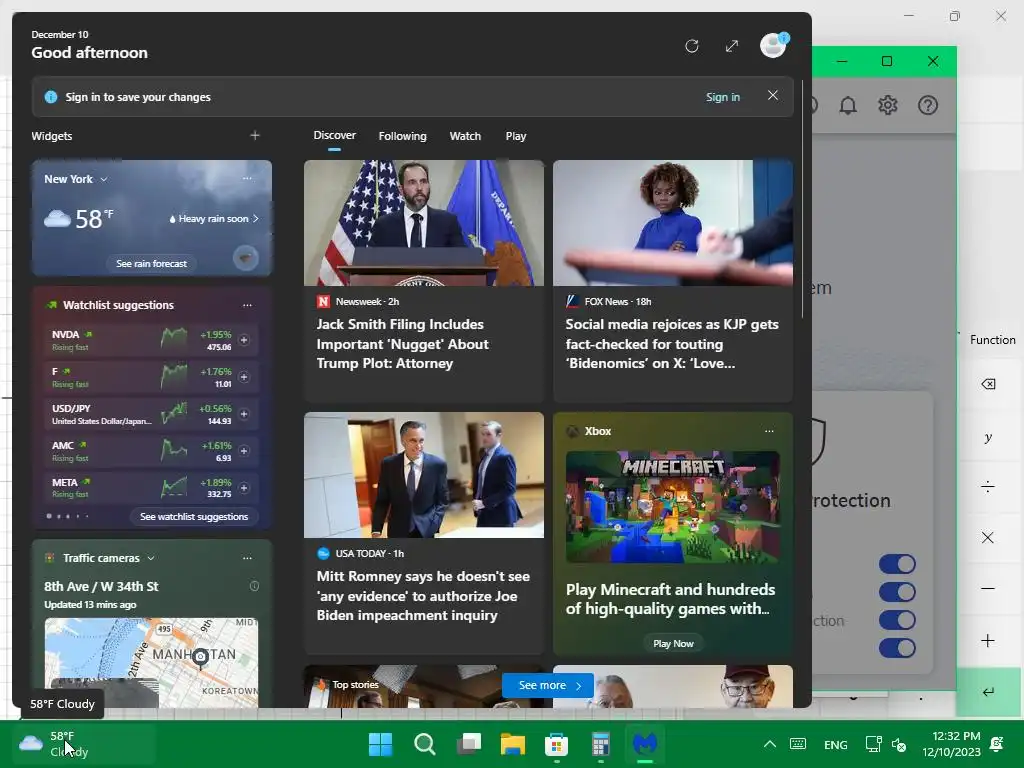Screen dimensions: 1024x768
Task: Add USD/JPY to watchlist
Action: tap(244, 414)
